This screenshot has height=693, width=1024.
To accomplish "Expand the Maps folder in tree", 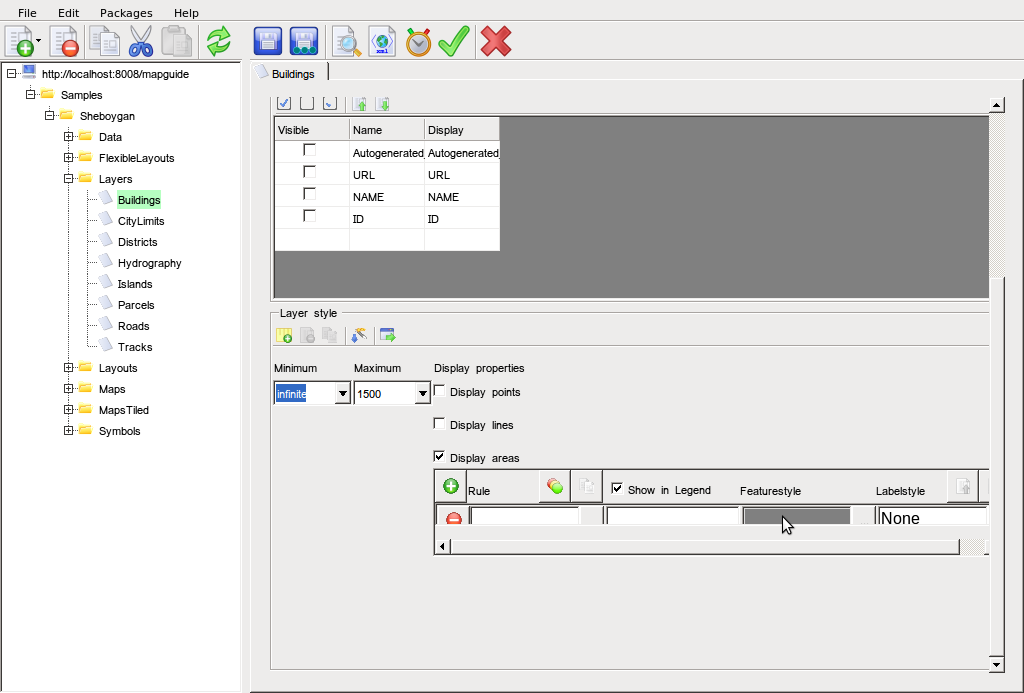I will click(x=69, y=389).
